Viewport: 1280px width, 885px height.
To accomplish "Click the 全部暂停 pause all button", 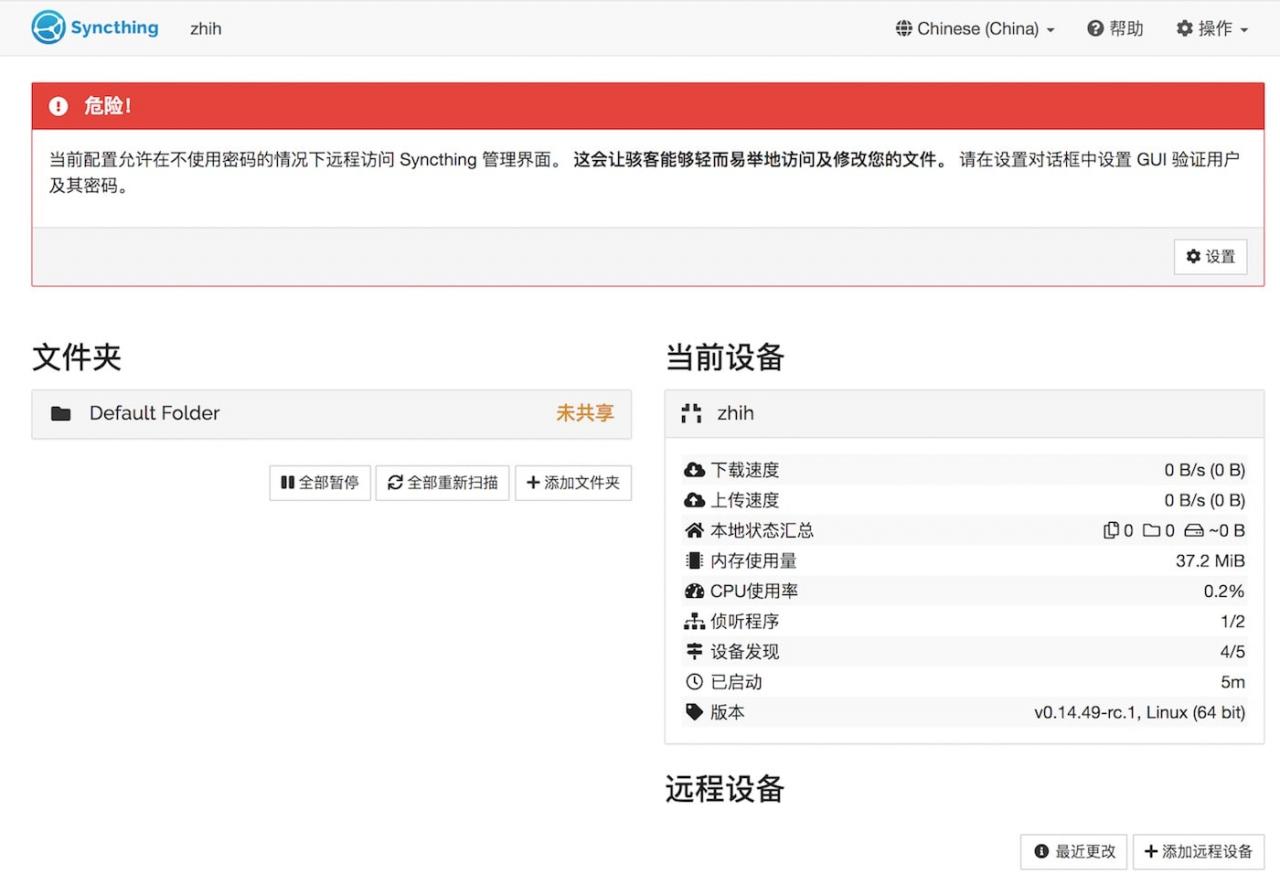I will (x=320, y=483).
